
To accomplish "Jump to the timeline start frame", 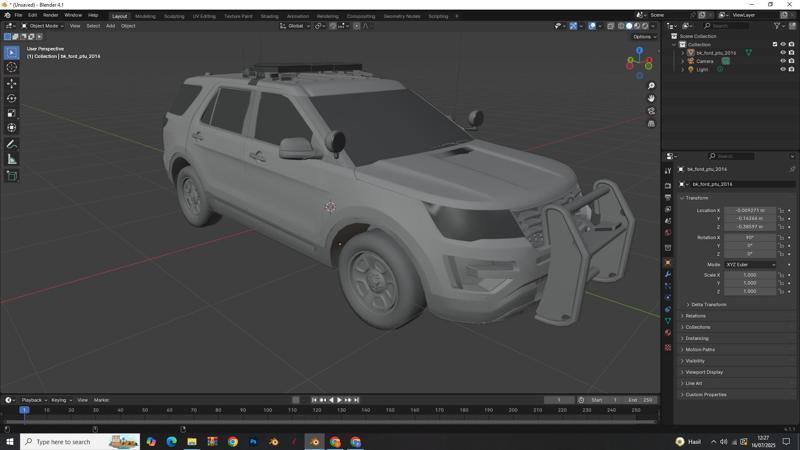I will 314,400.
